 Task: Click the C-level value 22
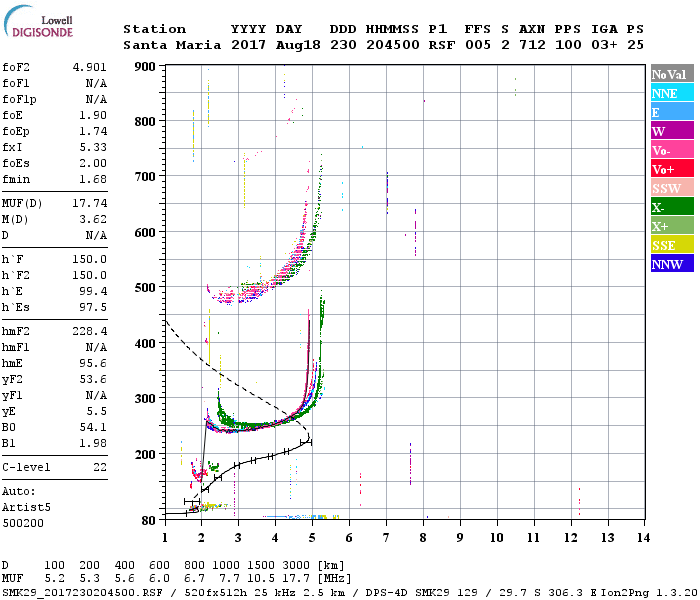[x=100, y=467]
